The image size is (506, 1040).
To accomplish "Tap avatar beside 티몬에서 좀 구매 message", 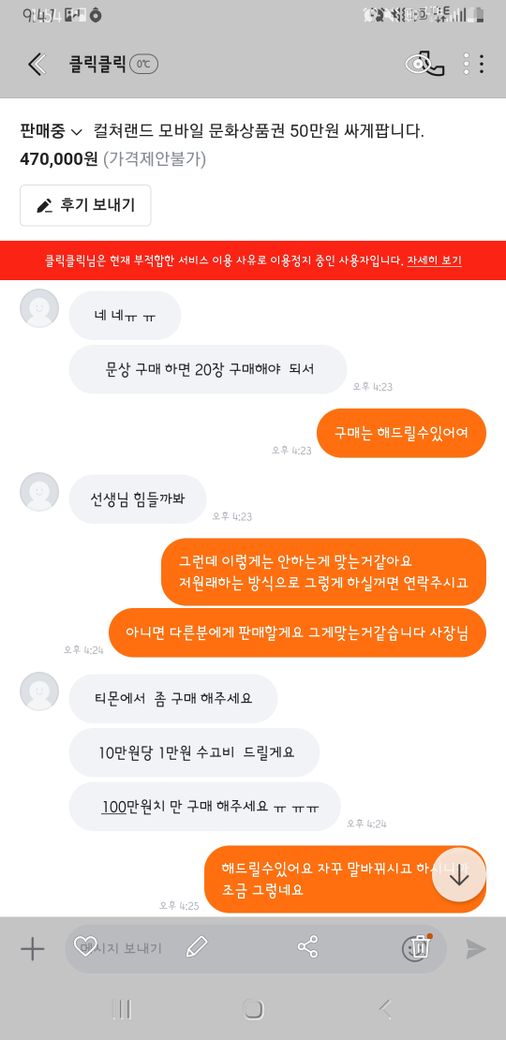I will coord(40,691).
